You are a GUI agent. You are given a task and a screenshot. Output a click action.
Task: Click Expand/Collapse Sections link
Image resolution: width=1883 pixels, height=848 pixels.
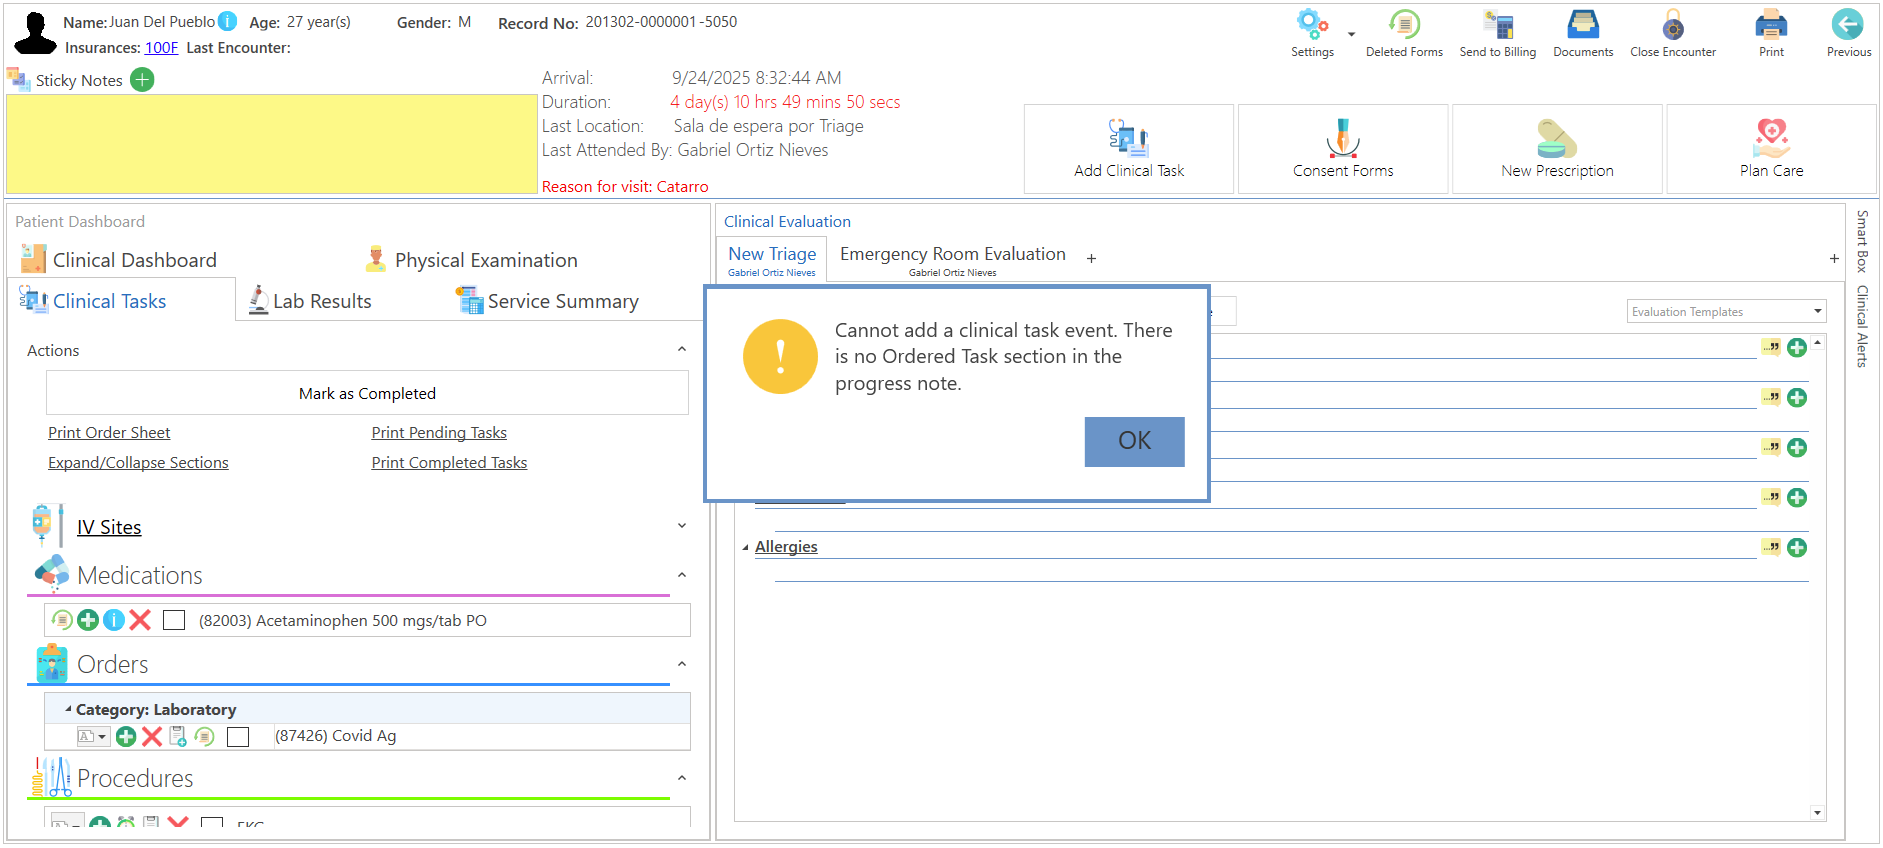pos(138,463)
